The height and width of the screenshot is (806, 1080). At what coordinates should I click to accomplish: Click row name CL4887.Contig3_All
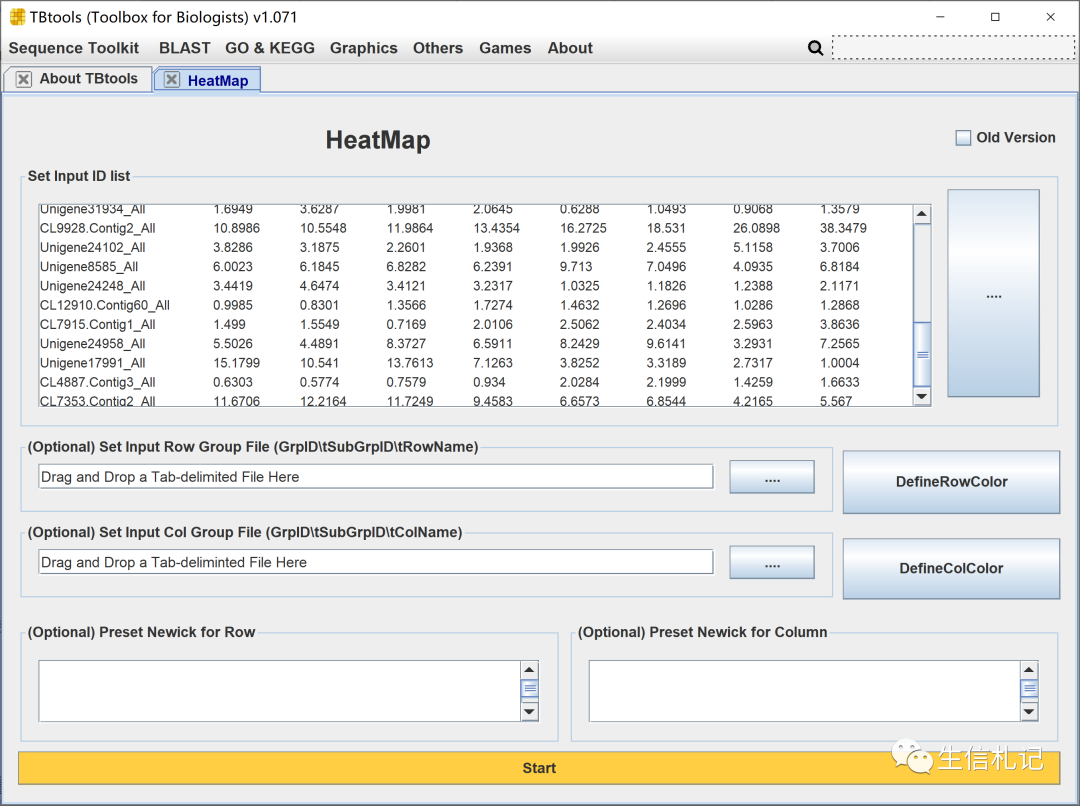click(x=98, y=382)
